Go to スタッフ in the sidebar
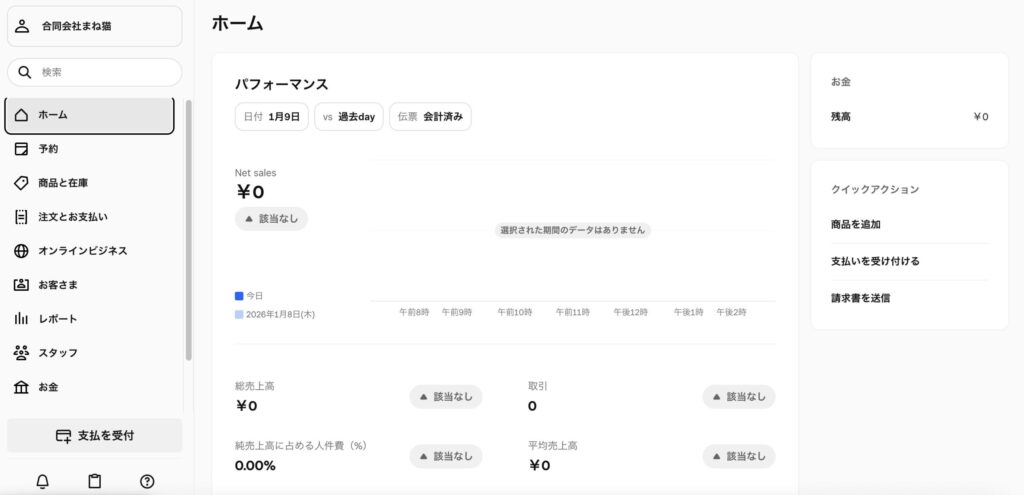The width and height of the screenshot is (1024, 495). pos(58,353)
